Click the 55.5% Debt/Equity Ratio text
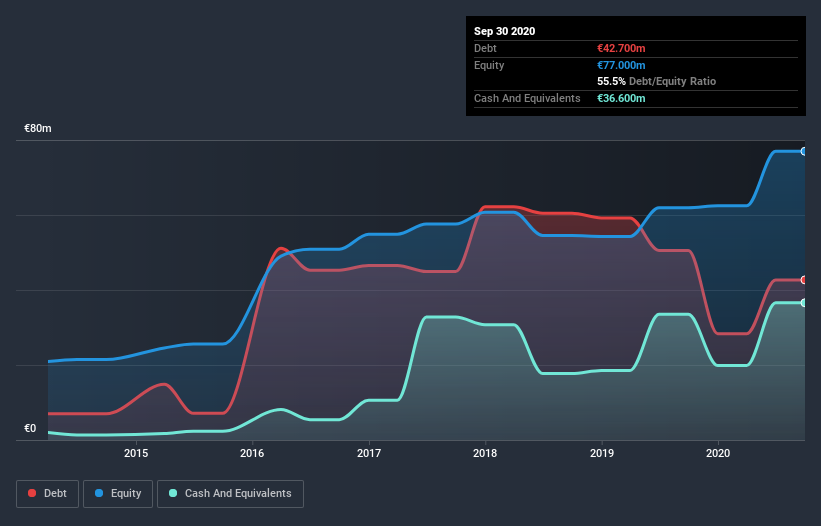Image resolution: width=821 pixels, height=526 pixels. tap(657, 81)
